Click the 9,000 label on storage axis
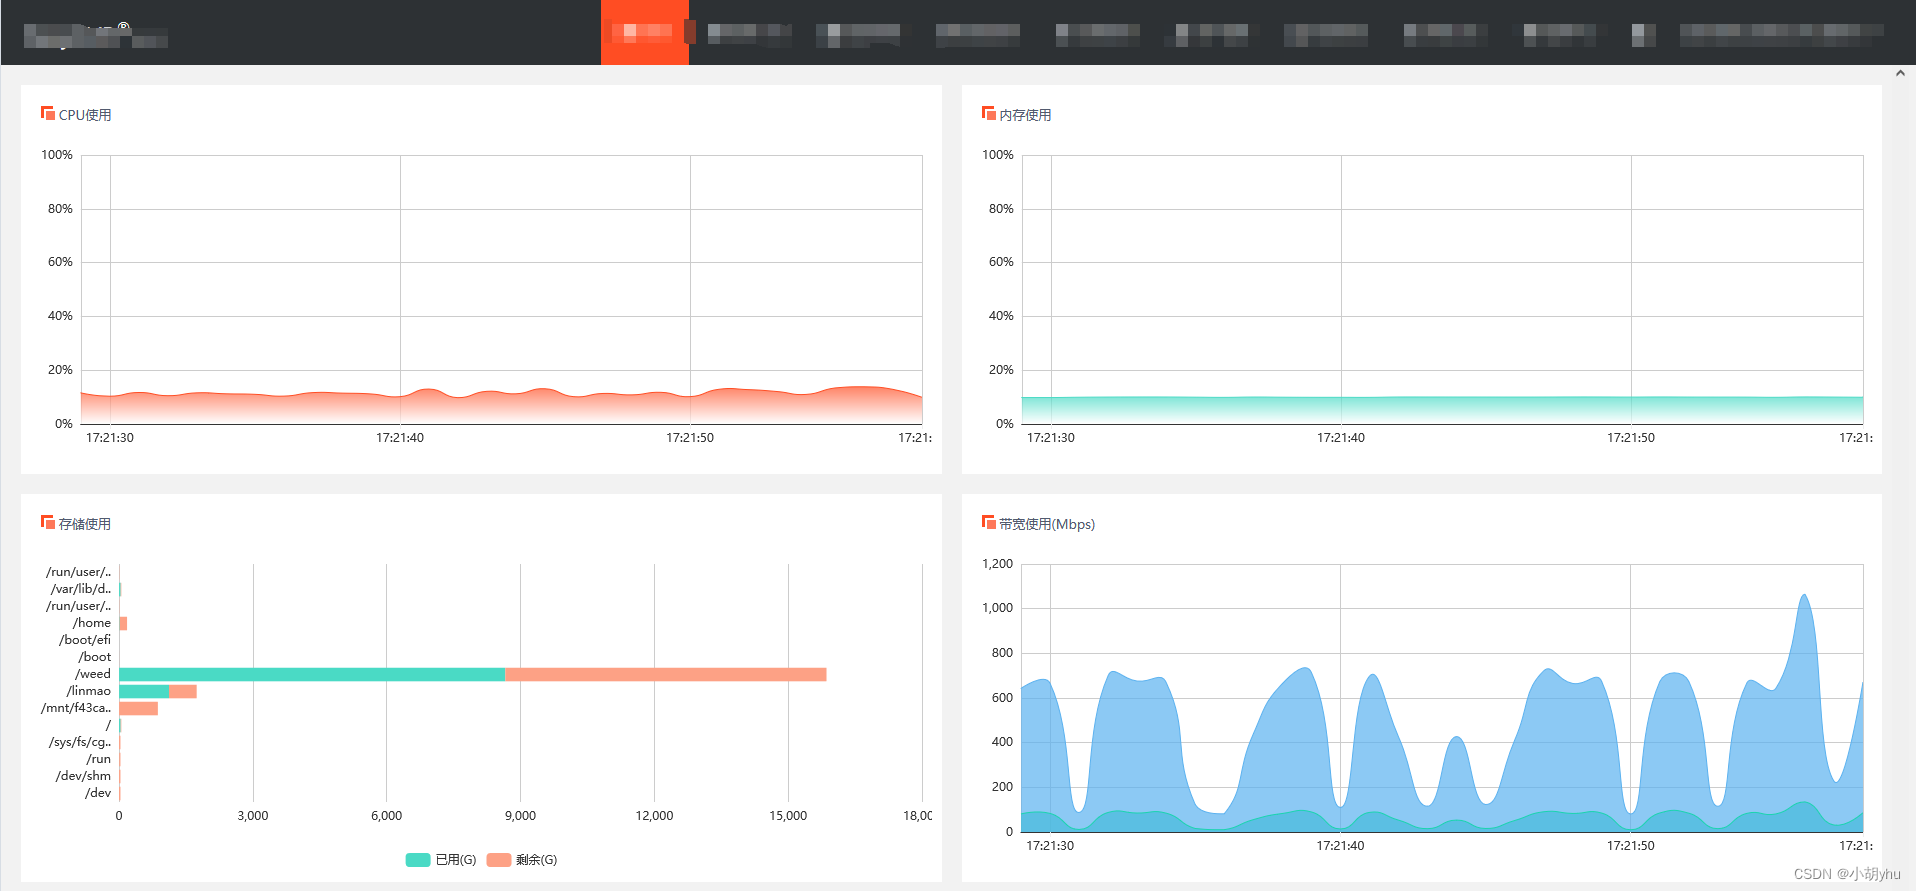This screenshot has height=891, width=1916. (x=520, y=816)
